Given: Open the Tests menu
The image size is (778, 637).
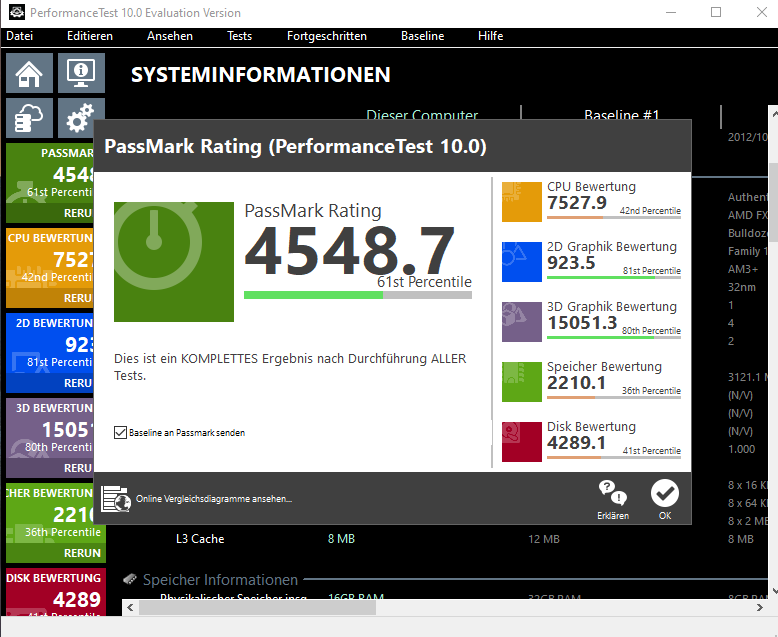Looking at the screenshot, I should (240, 36).
